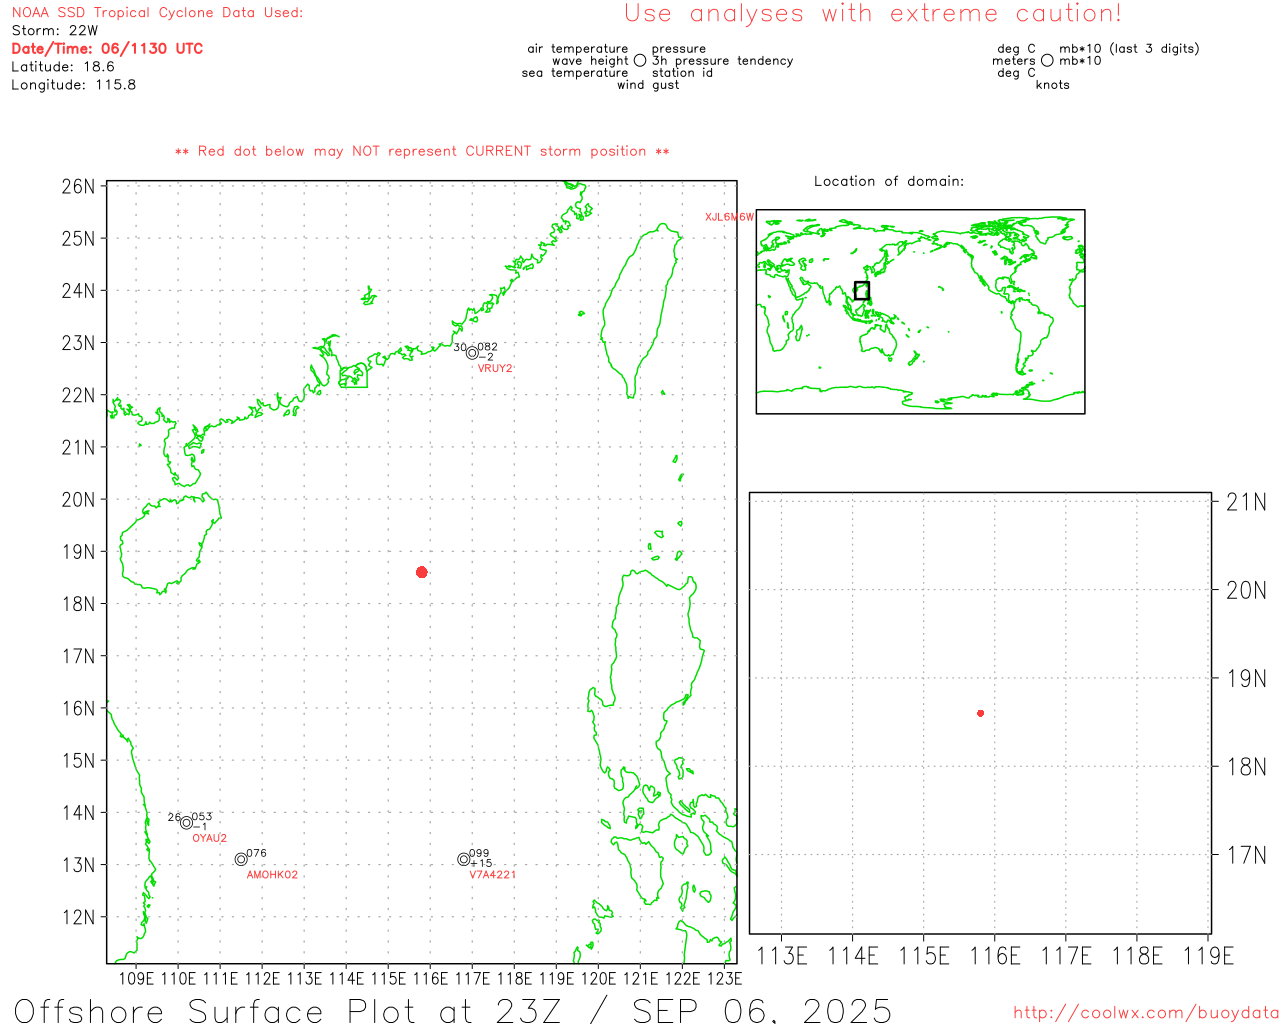The image size is (1280, 1024).
Task: Click pressure value 053 at station OYAU2
Action: (202, 817)
